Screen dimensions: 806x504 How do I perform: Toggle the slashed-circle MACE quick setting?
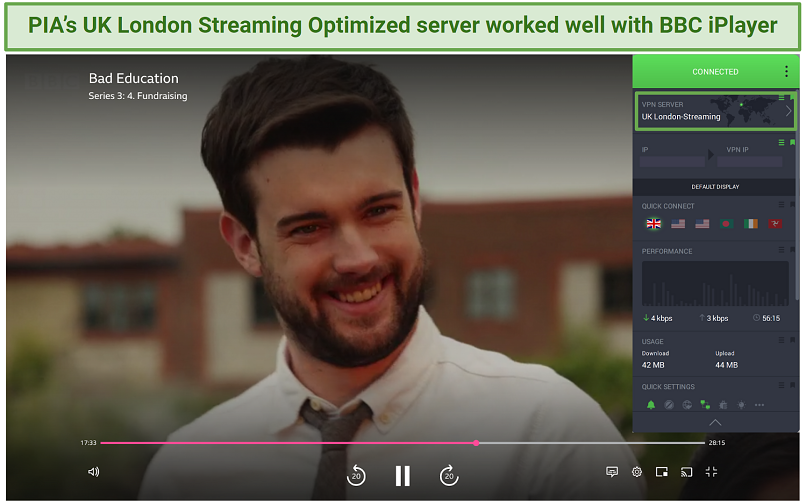(x=669, y=405)
